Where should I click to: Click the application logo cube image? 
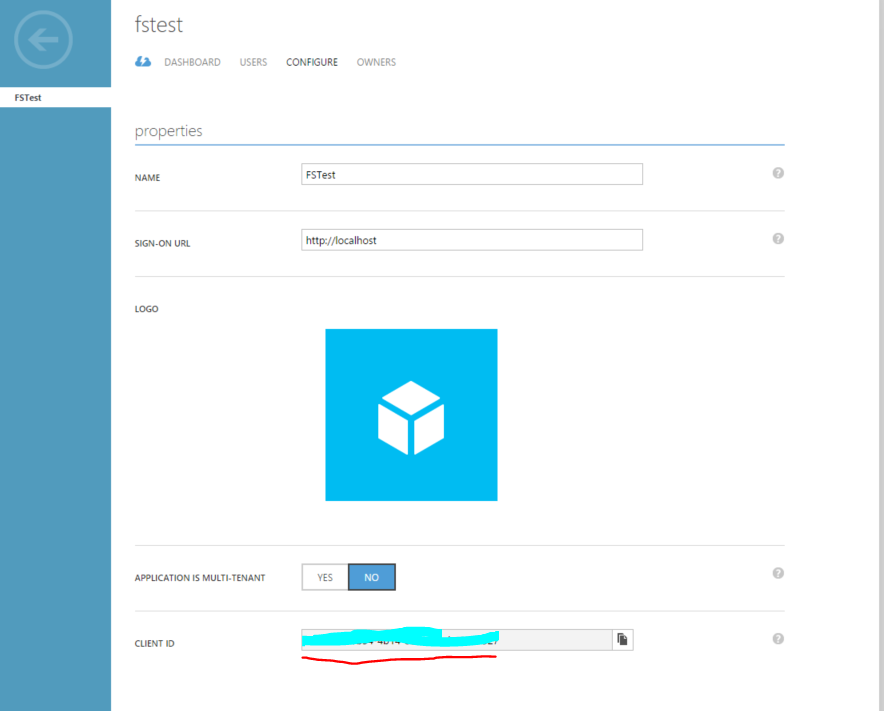tap(411, 414)
